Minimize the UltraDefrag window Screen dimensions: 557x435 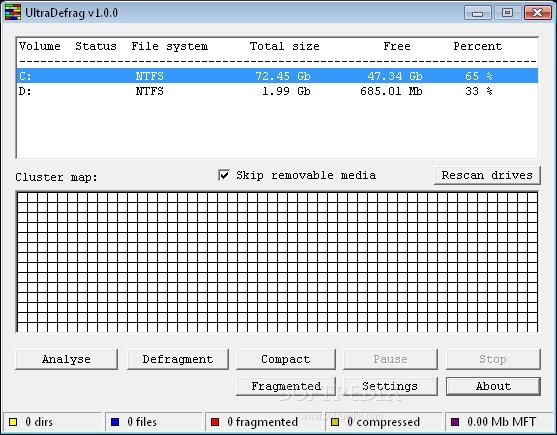pos(477,13)
